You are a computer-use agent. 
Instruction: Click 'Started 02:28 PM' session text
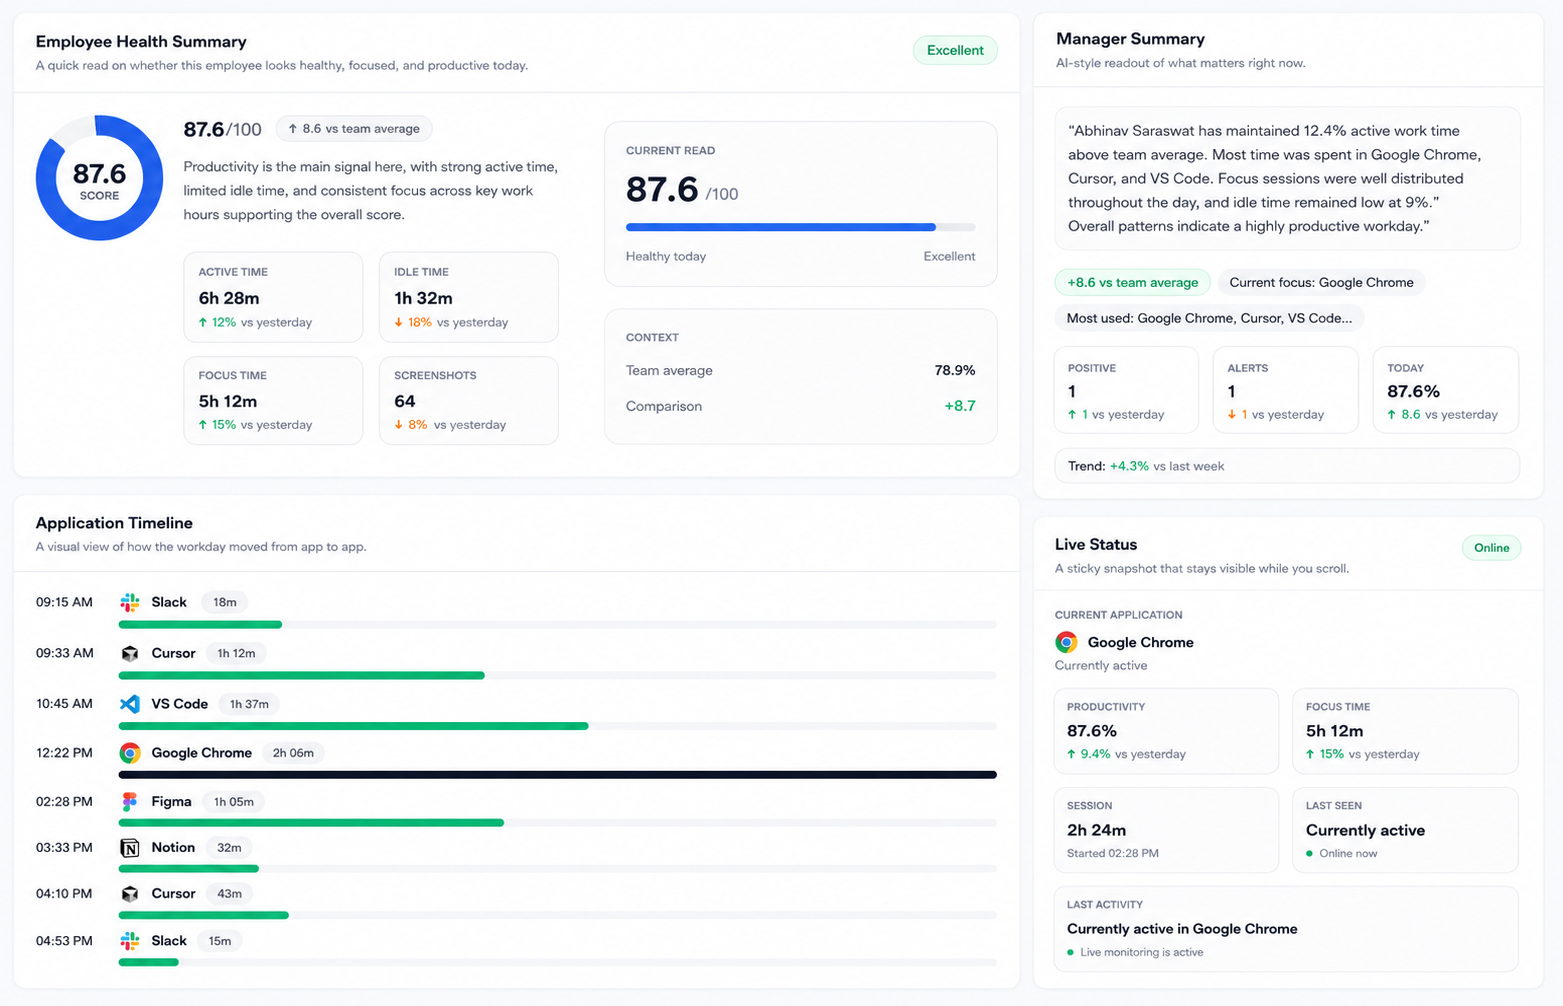point(1113,853)
